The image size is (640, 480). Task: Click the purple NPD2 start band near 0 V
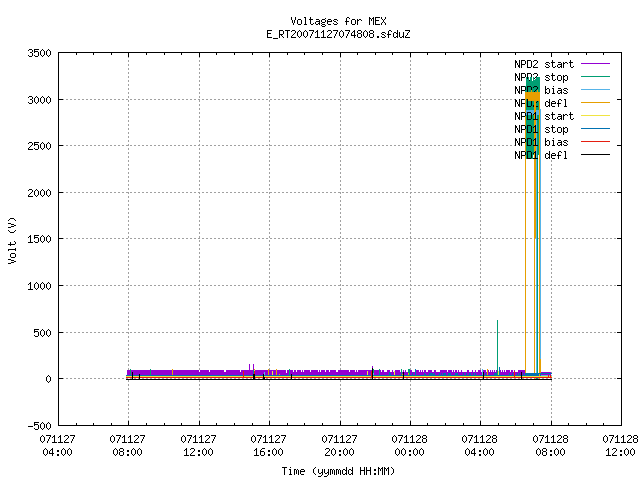pyautogui.click(x=327, y=373)
